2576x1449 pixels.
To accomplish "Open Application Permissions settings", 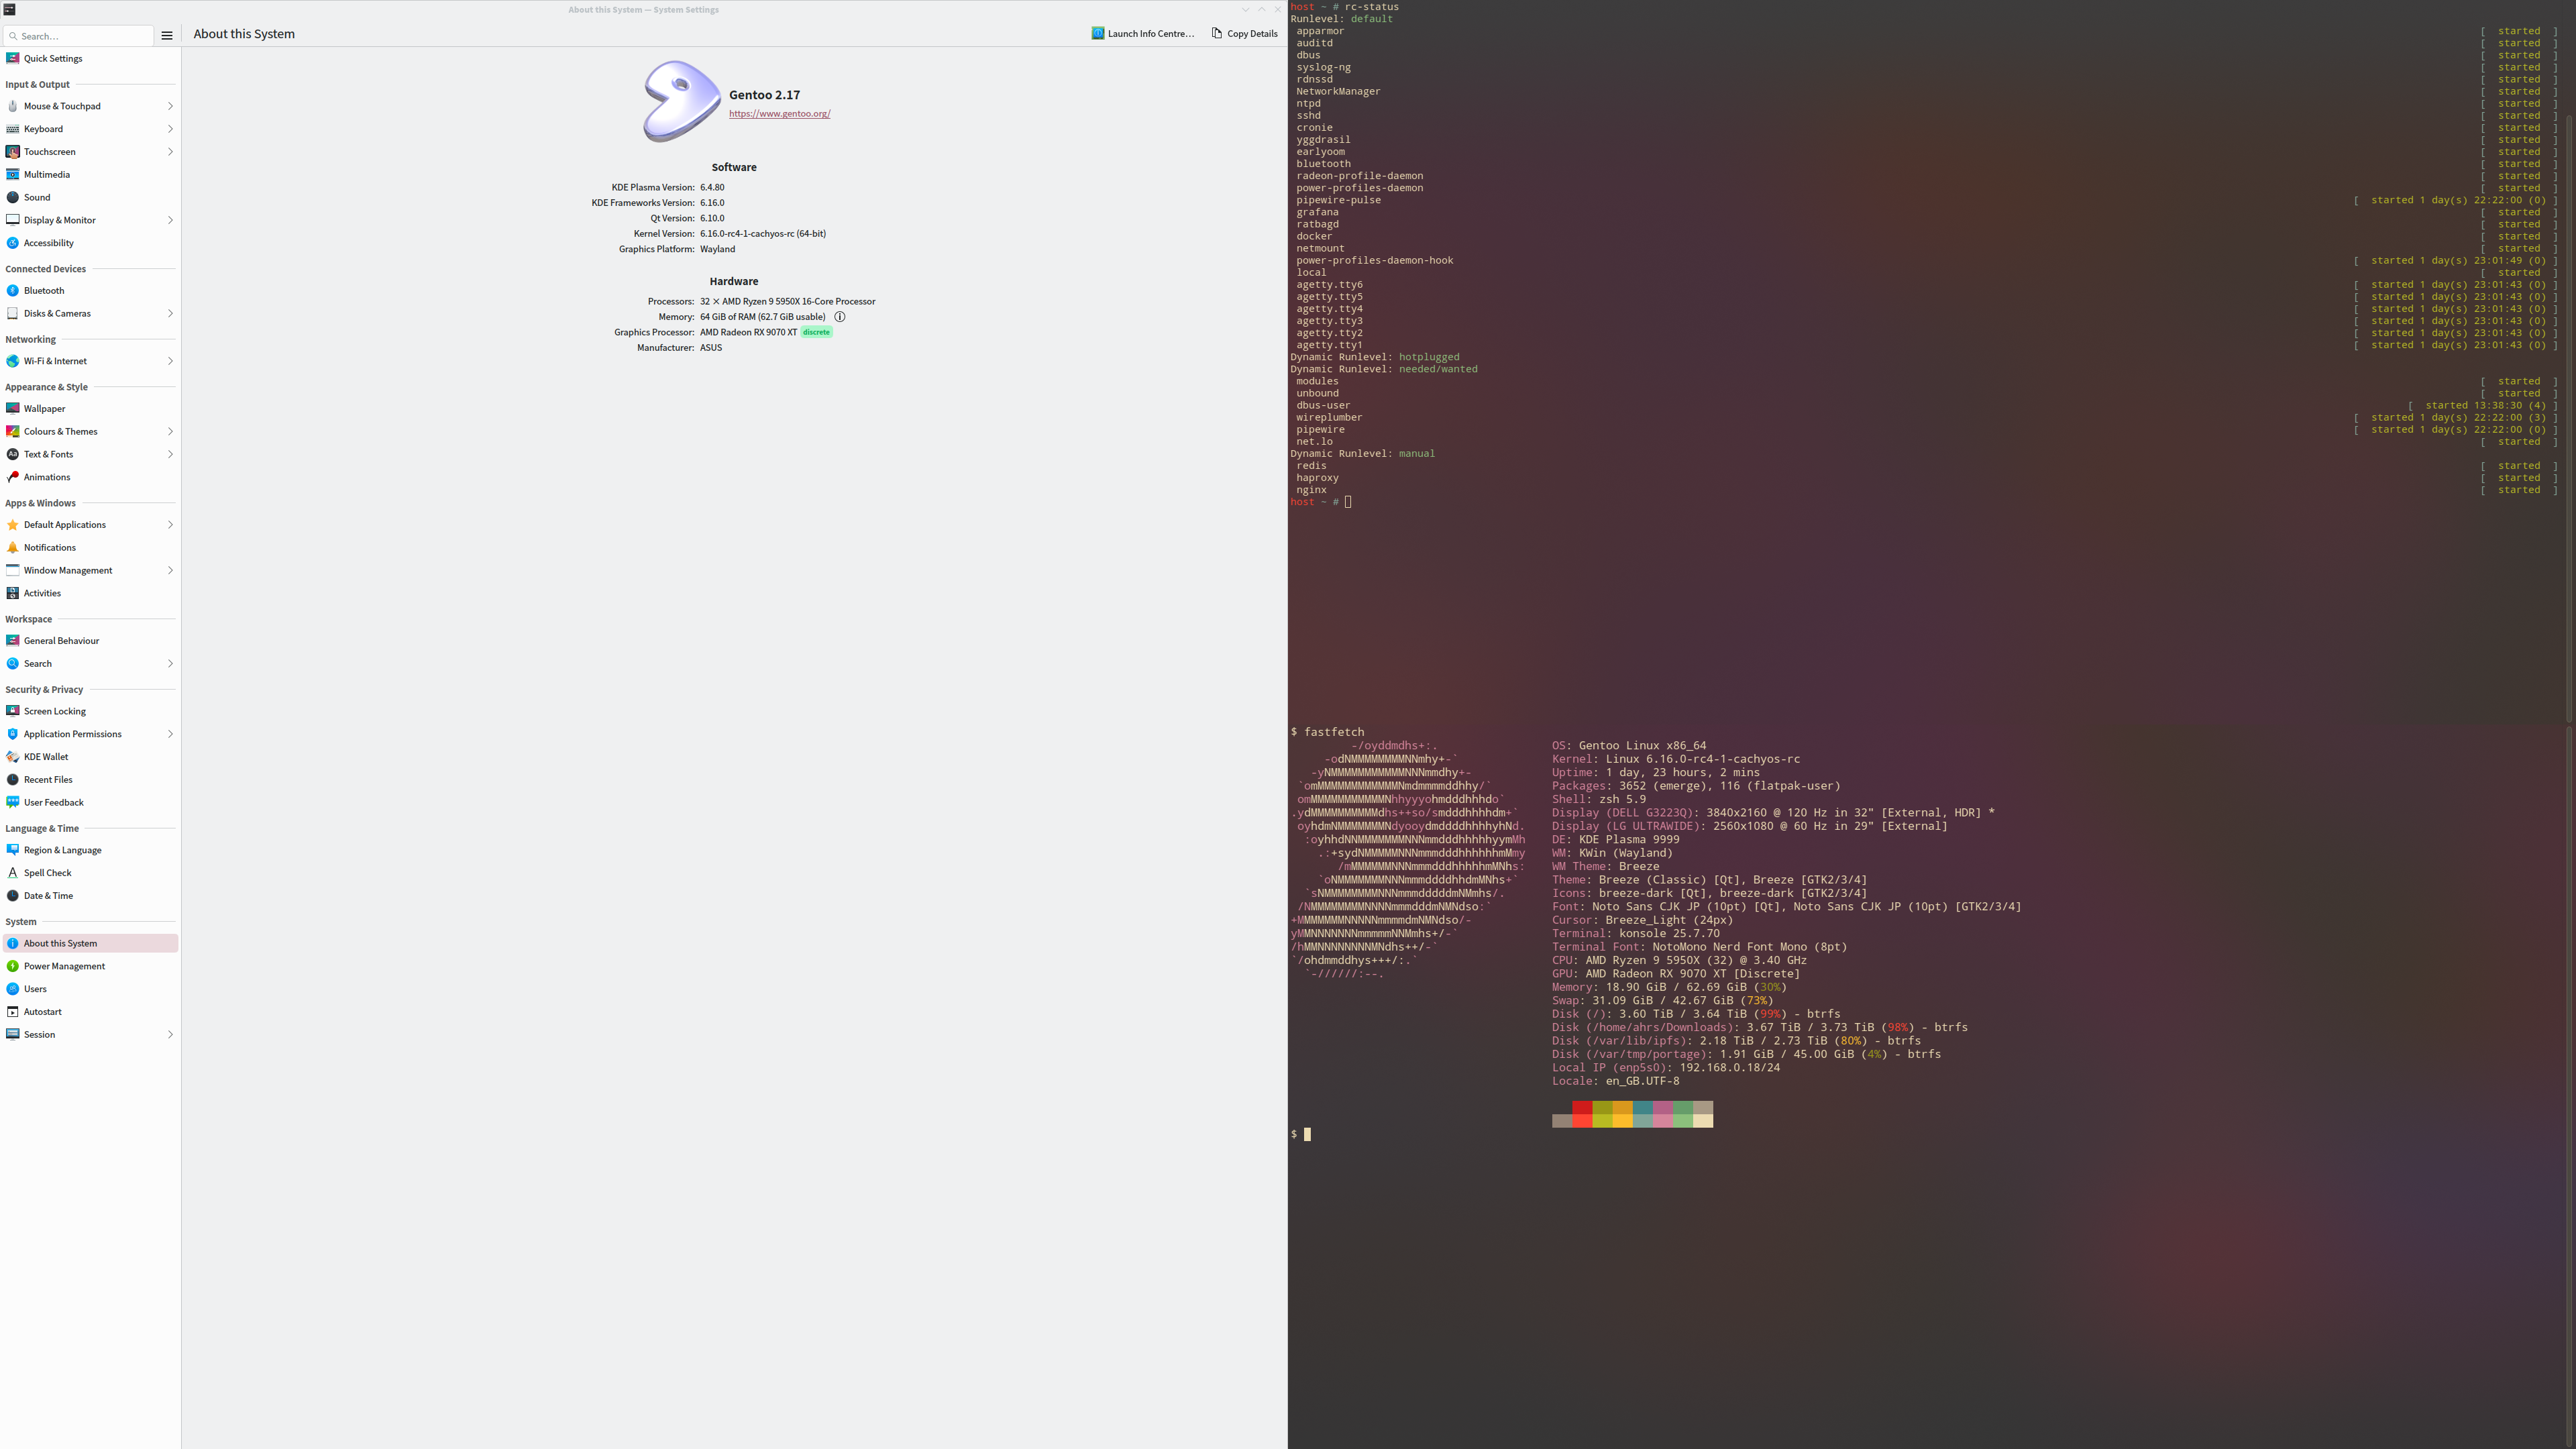I will 90,734.
